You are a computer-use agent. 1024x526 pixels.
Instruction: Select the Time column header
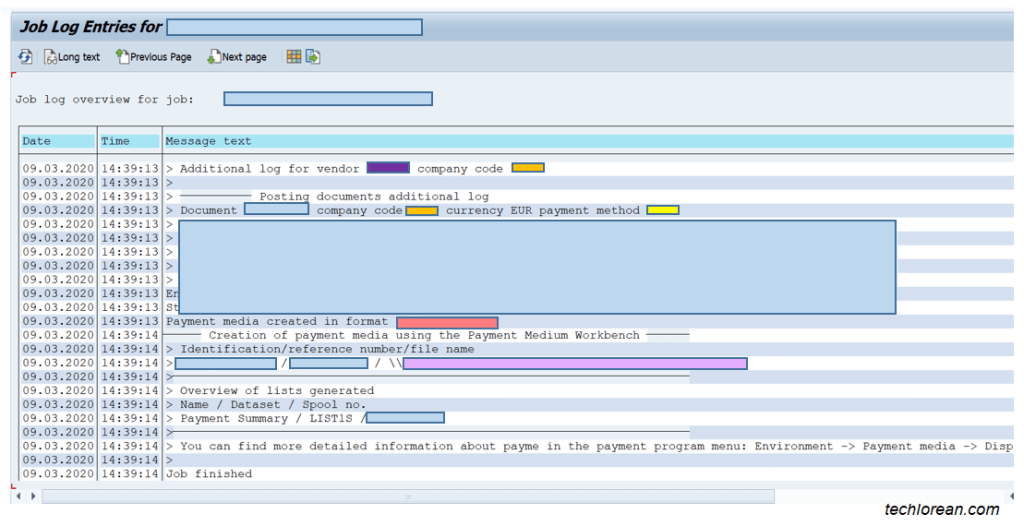click(129, 141)
